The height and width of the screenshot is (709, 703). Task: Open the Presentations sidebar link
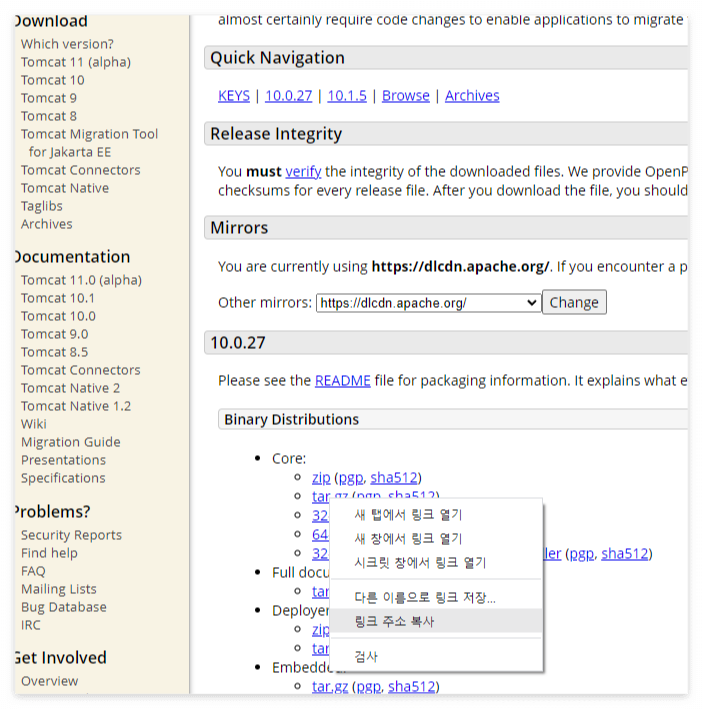pos(63,460)
